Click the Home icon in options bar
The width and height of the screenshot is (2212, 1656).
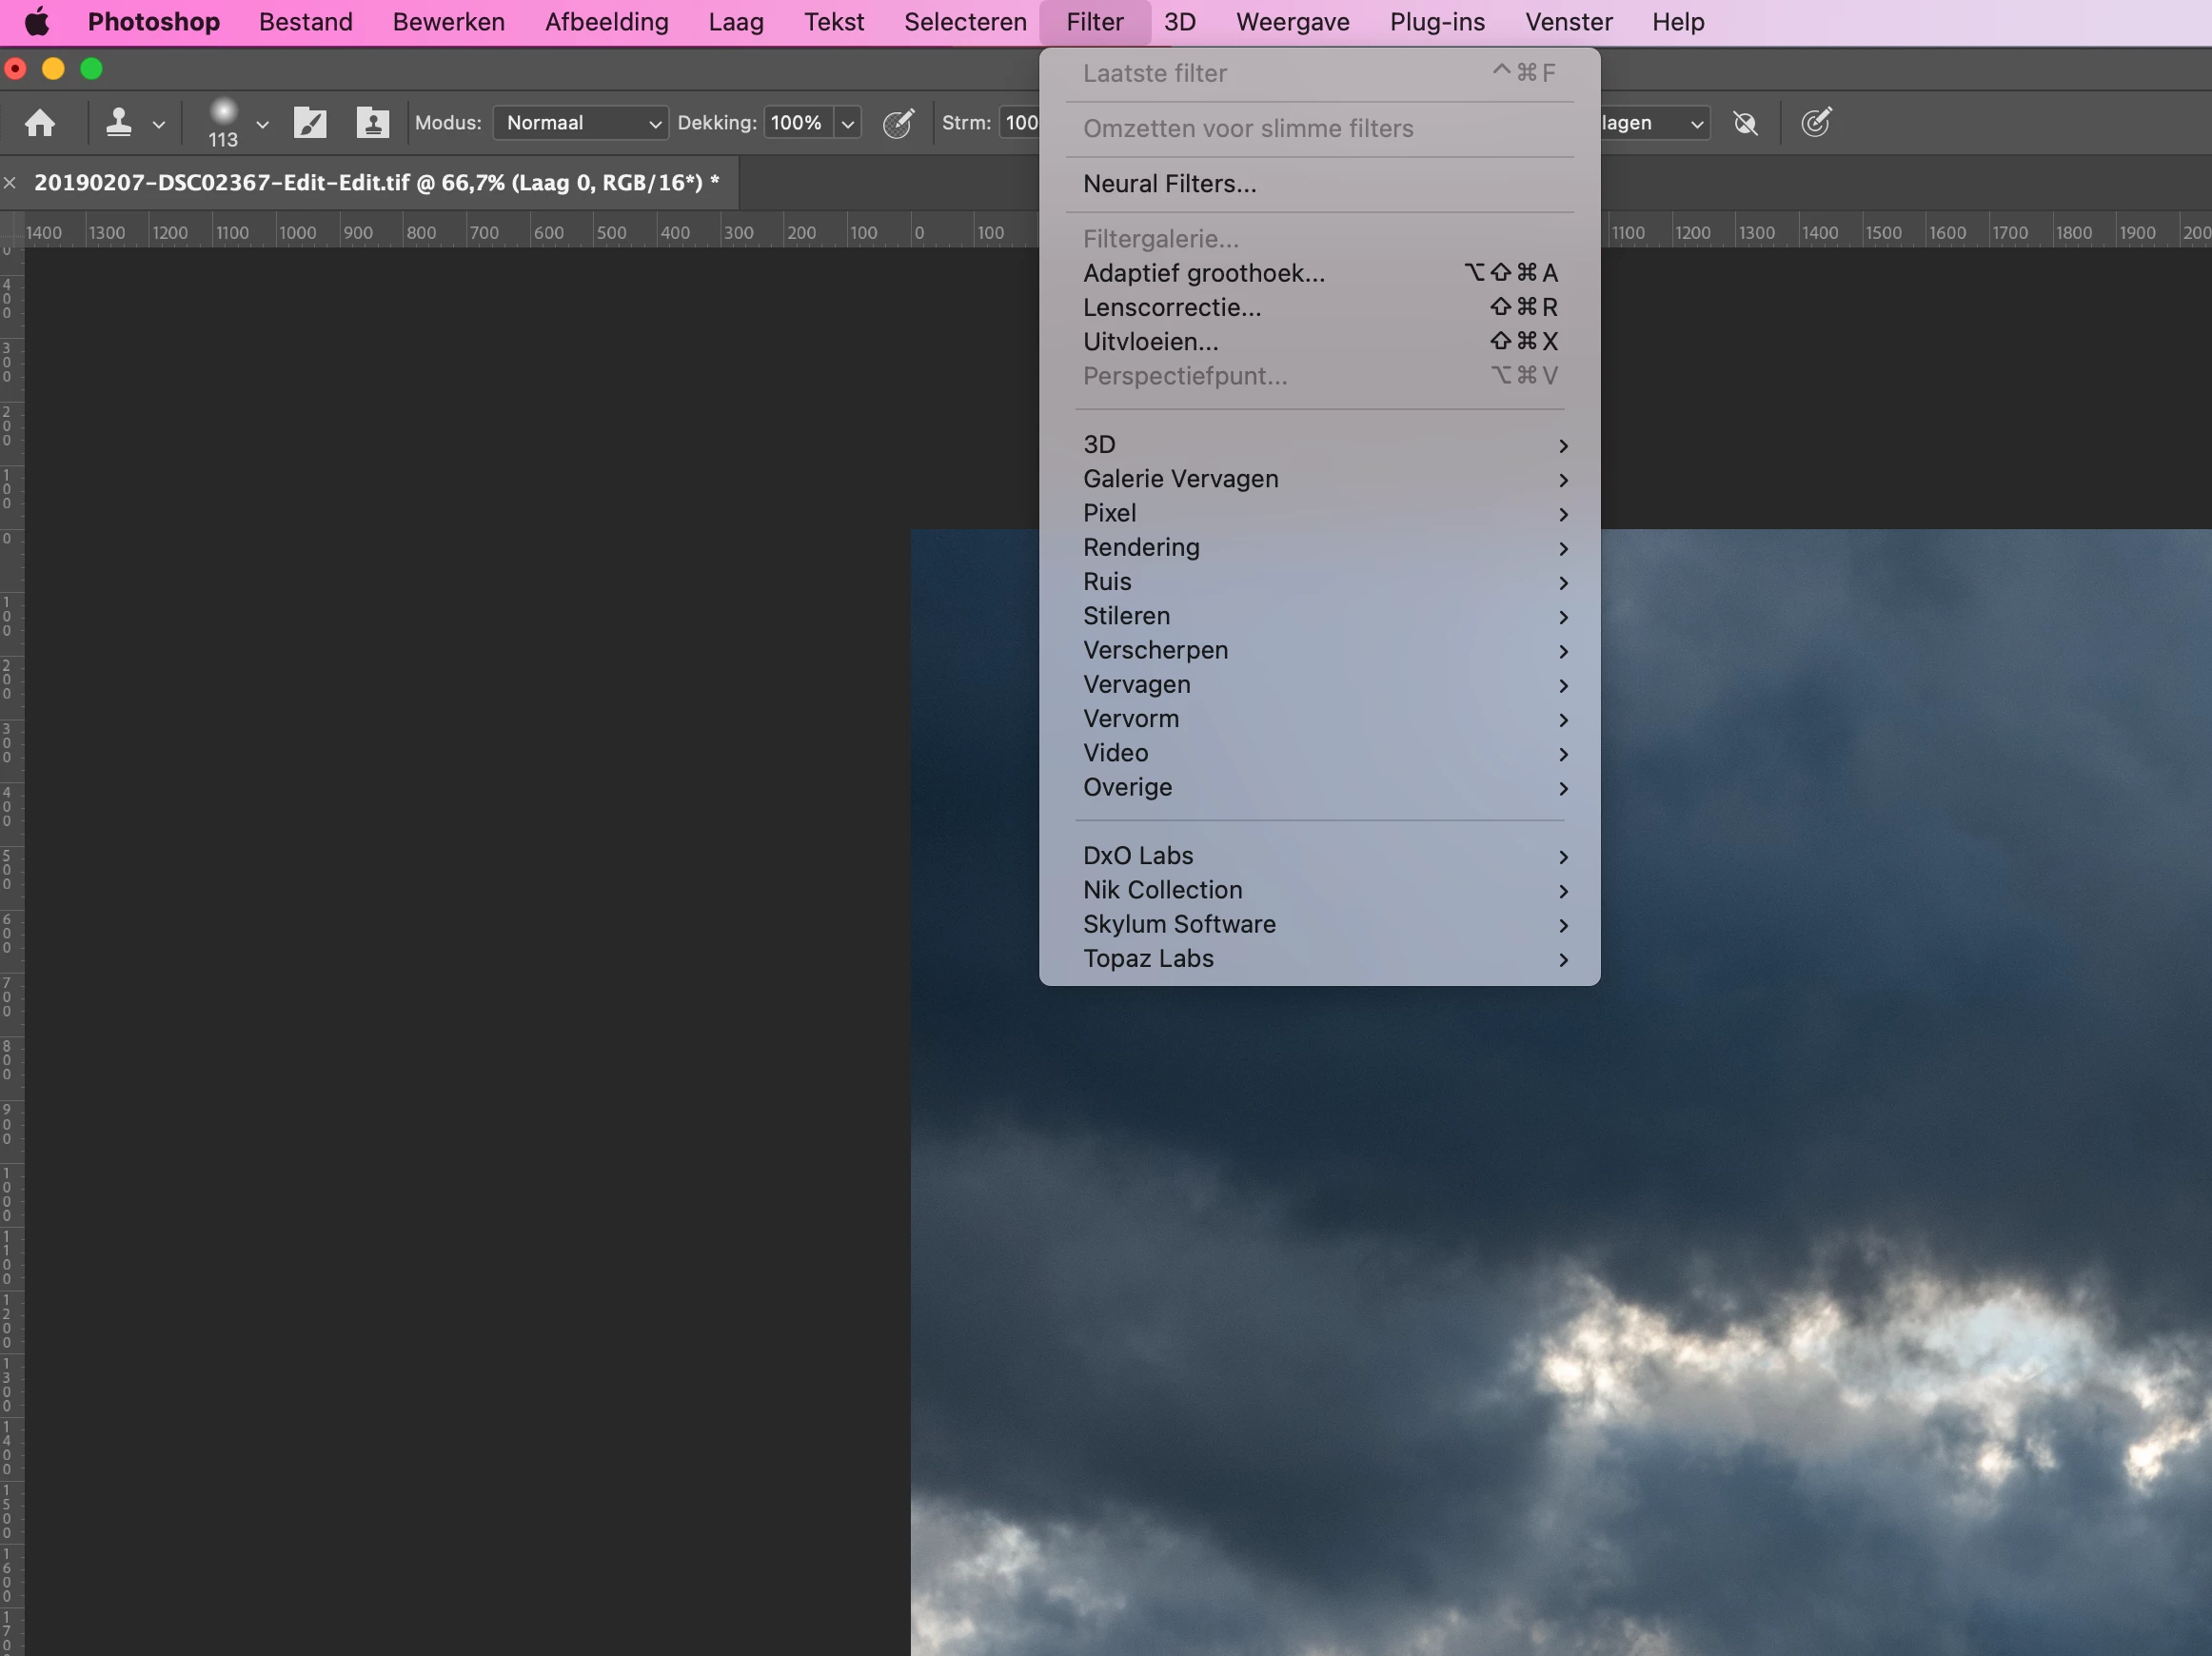click(40, 123)
